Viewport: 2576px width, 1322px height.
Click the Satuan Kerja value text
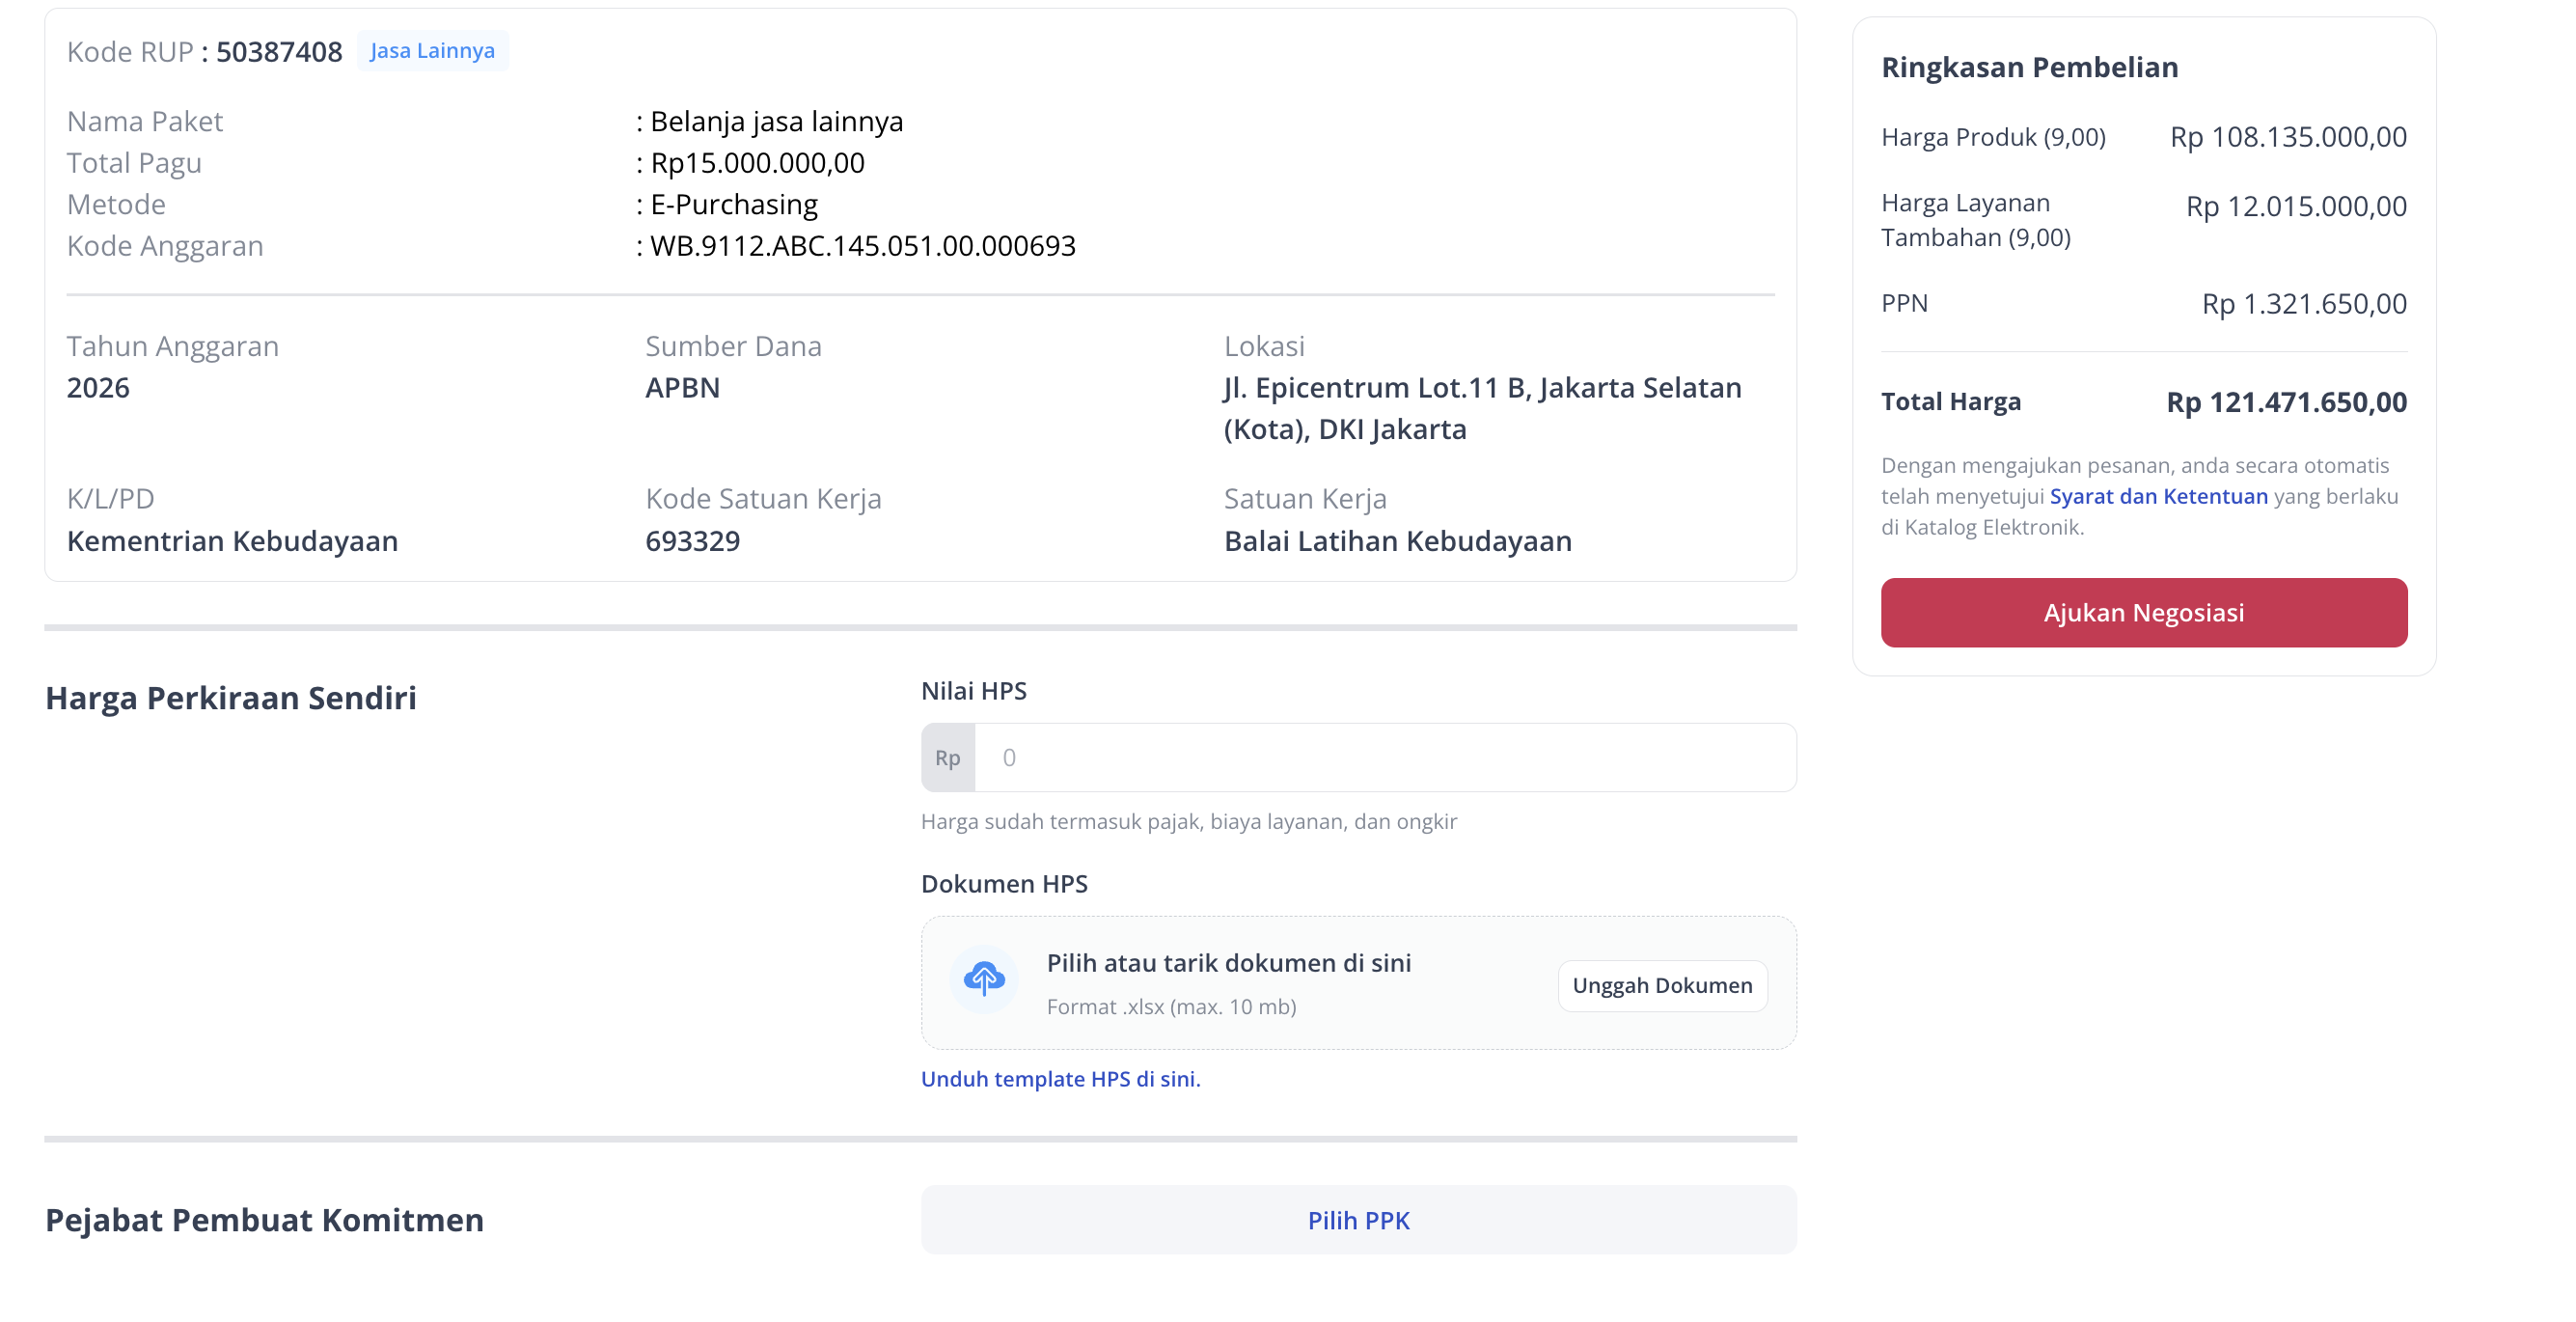[1397, 541]
